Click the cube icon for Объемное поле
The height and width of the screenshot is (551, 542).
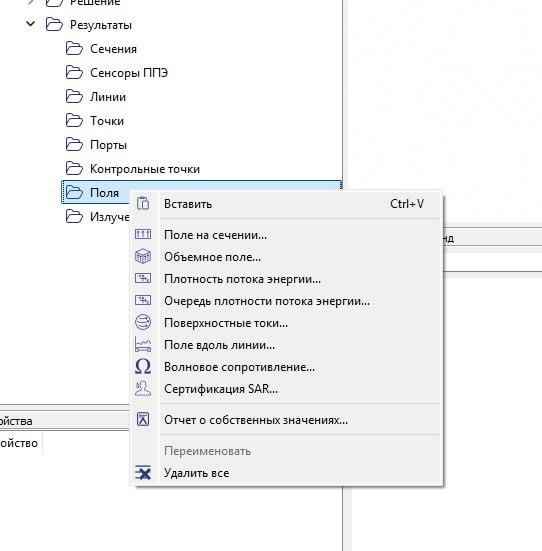click(143, 256)
